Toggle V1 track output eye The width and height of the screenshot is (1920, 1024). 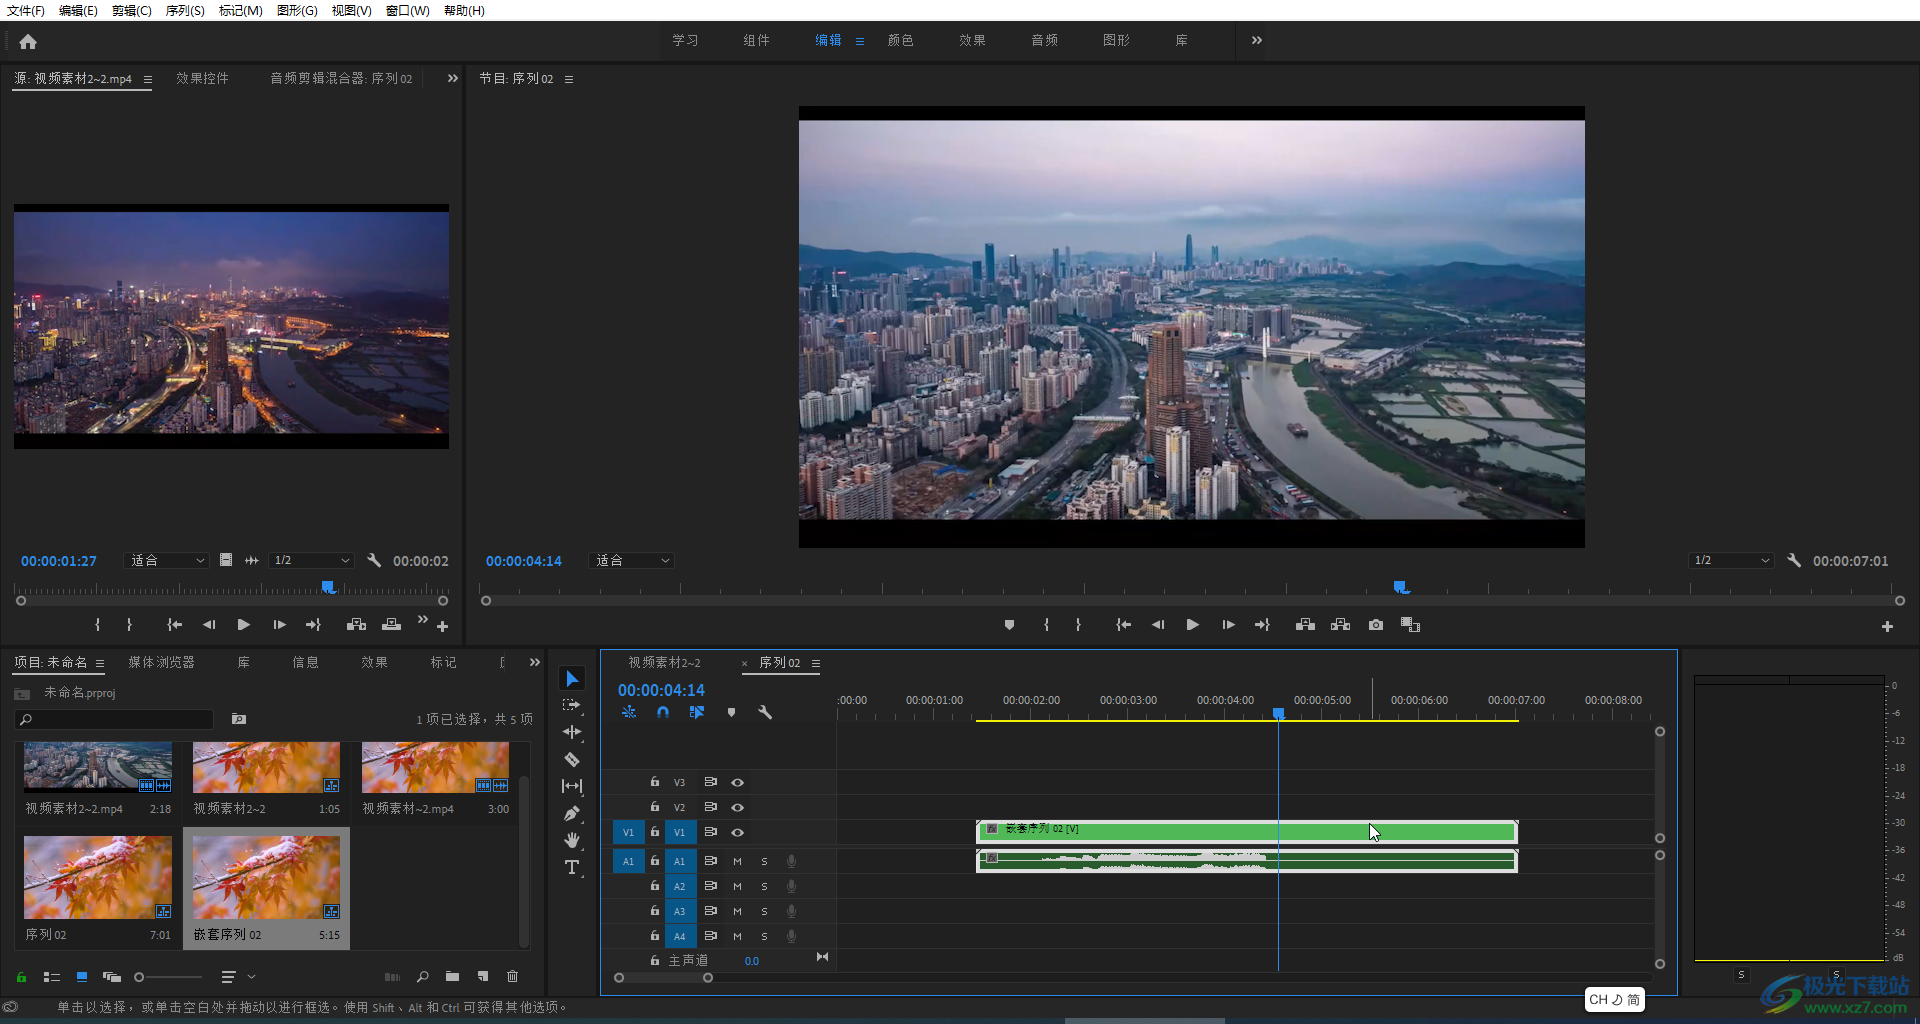coord(737,832)
